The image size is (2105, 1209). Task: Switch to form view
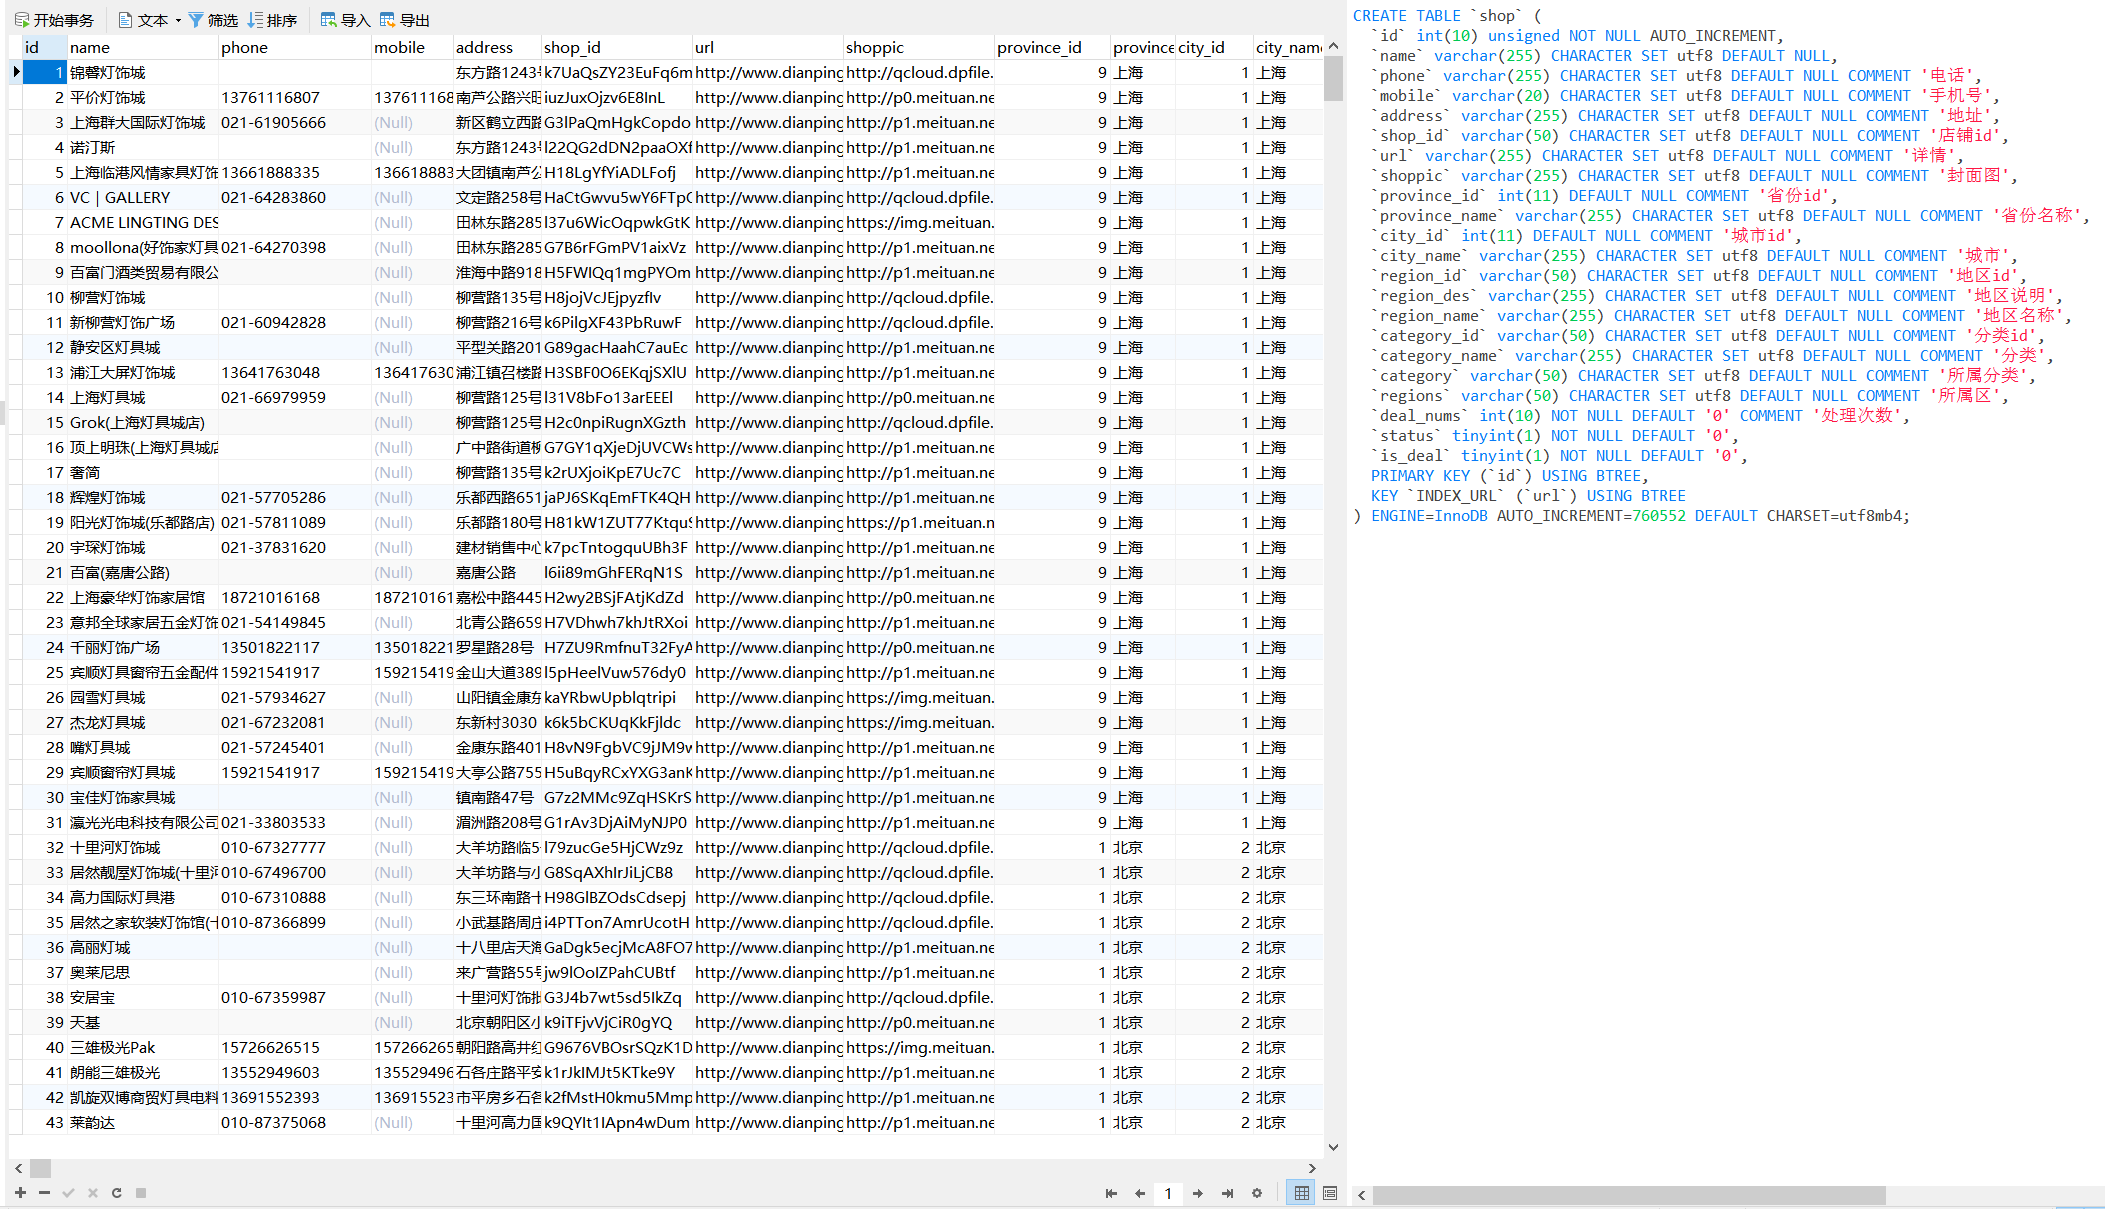coord(1330,1193)
